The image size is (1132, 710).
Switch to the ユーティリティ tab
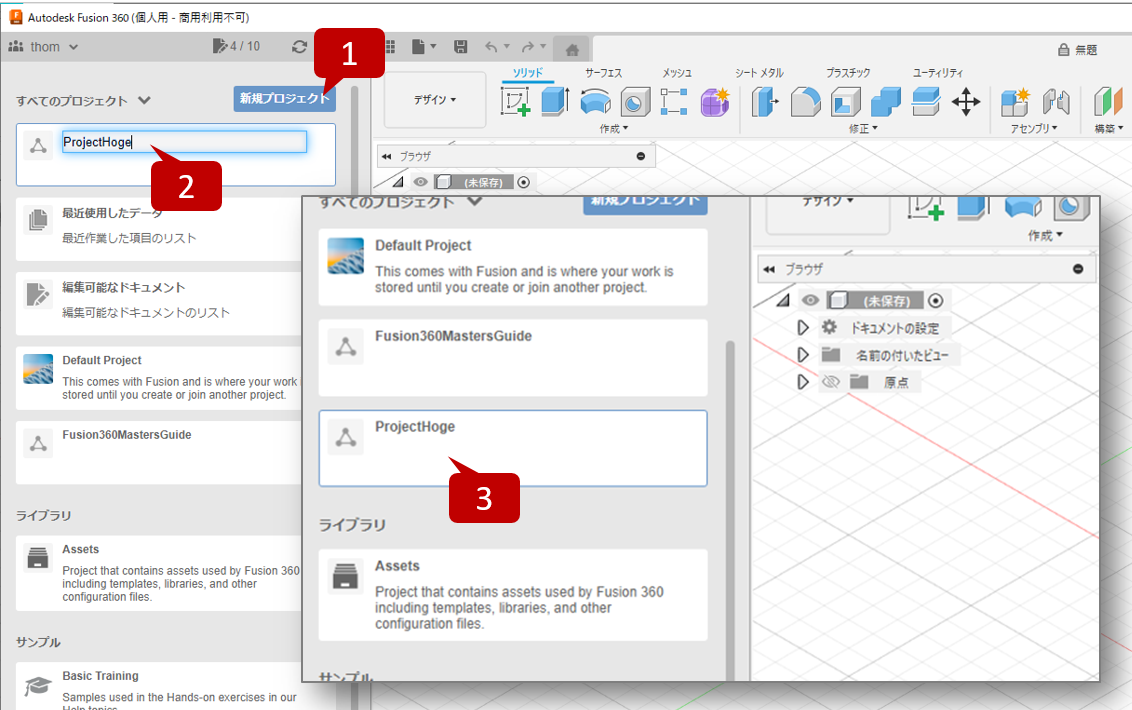point(938,73)
